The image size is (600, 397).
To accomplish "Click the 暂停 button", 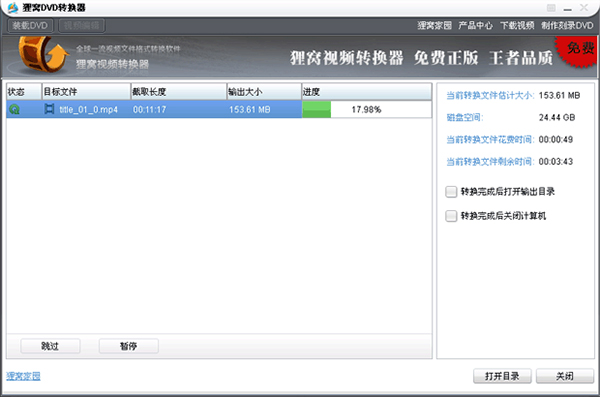I will (129, 346).
